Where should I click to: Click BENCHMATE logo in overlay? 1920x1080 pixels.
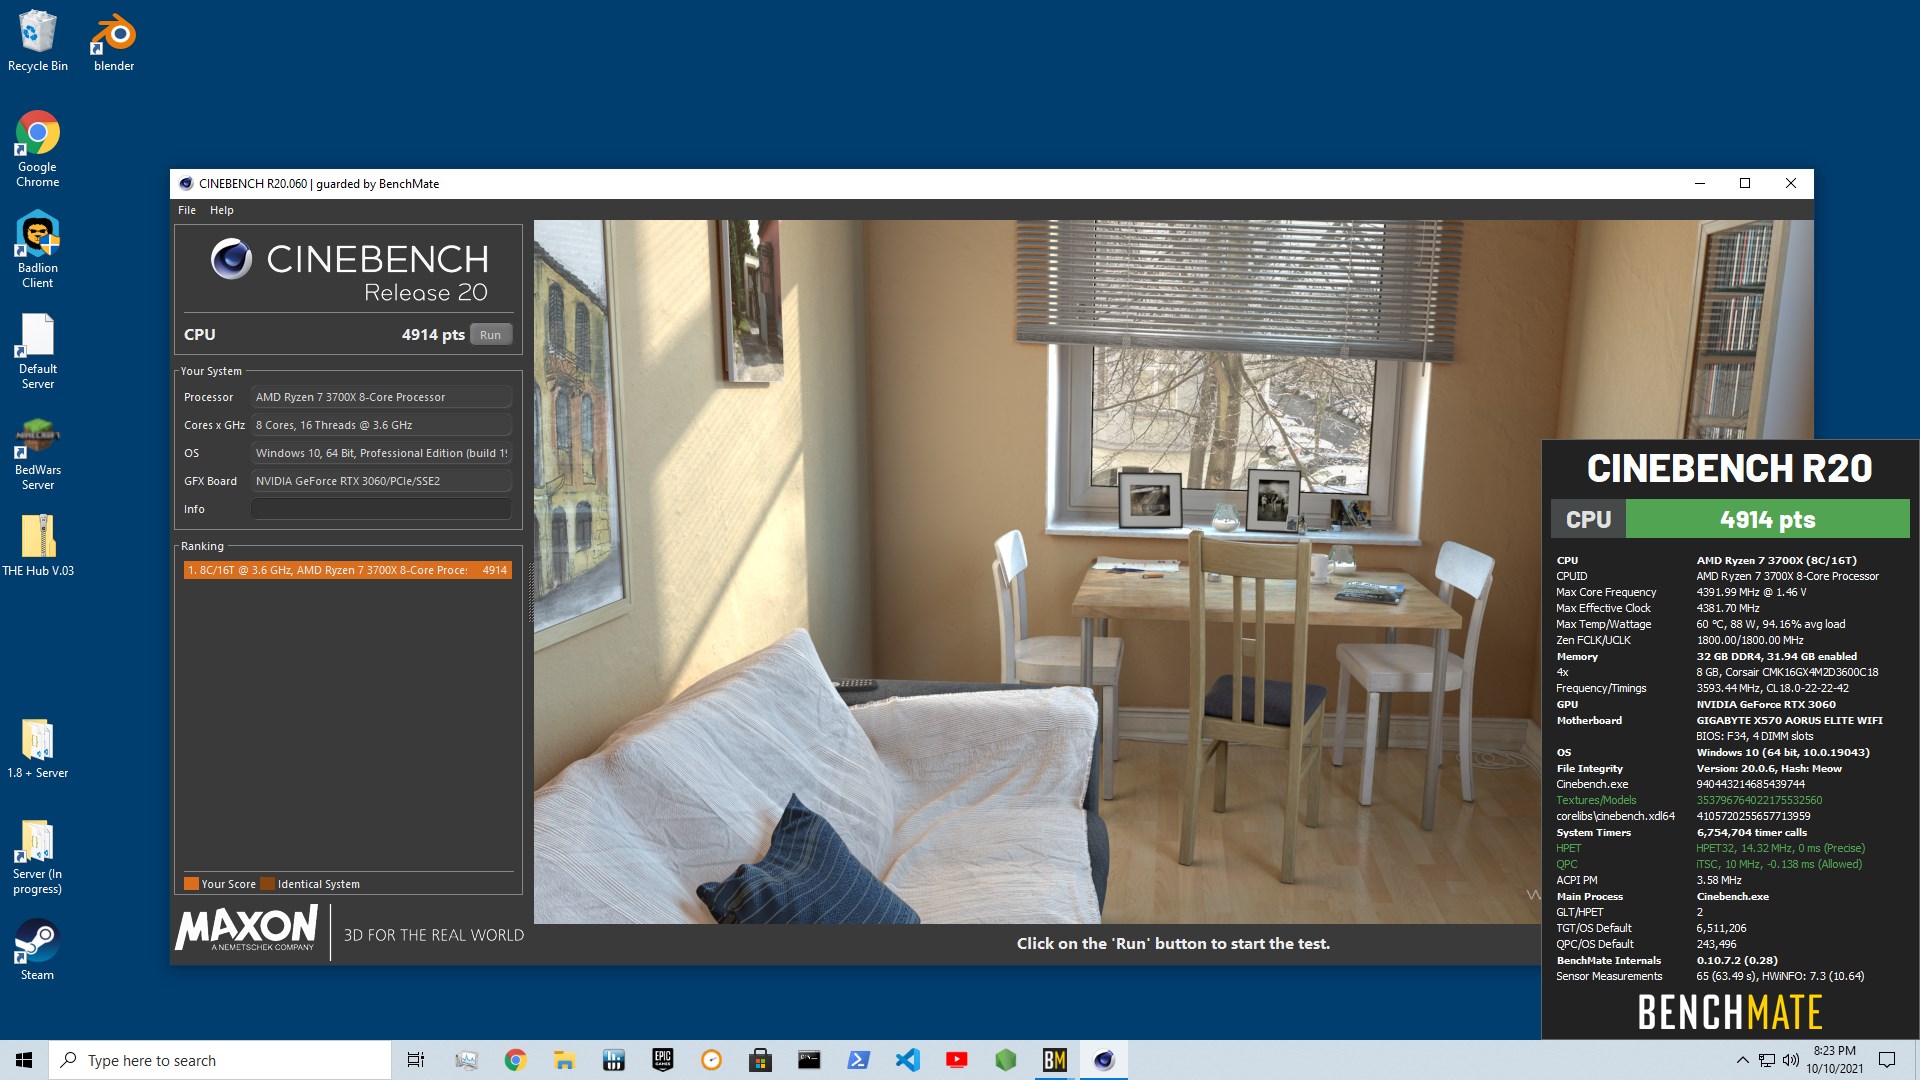click(1729, 1012)
